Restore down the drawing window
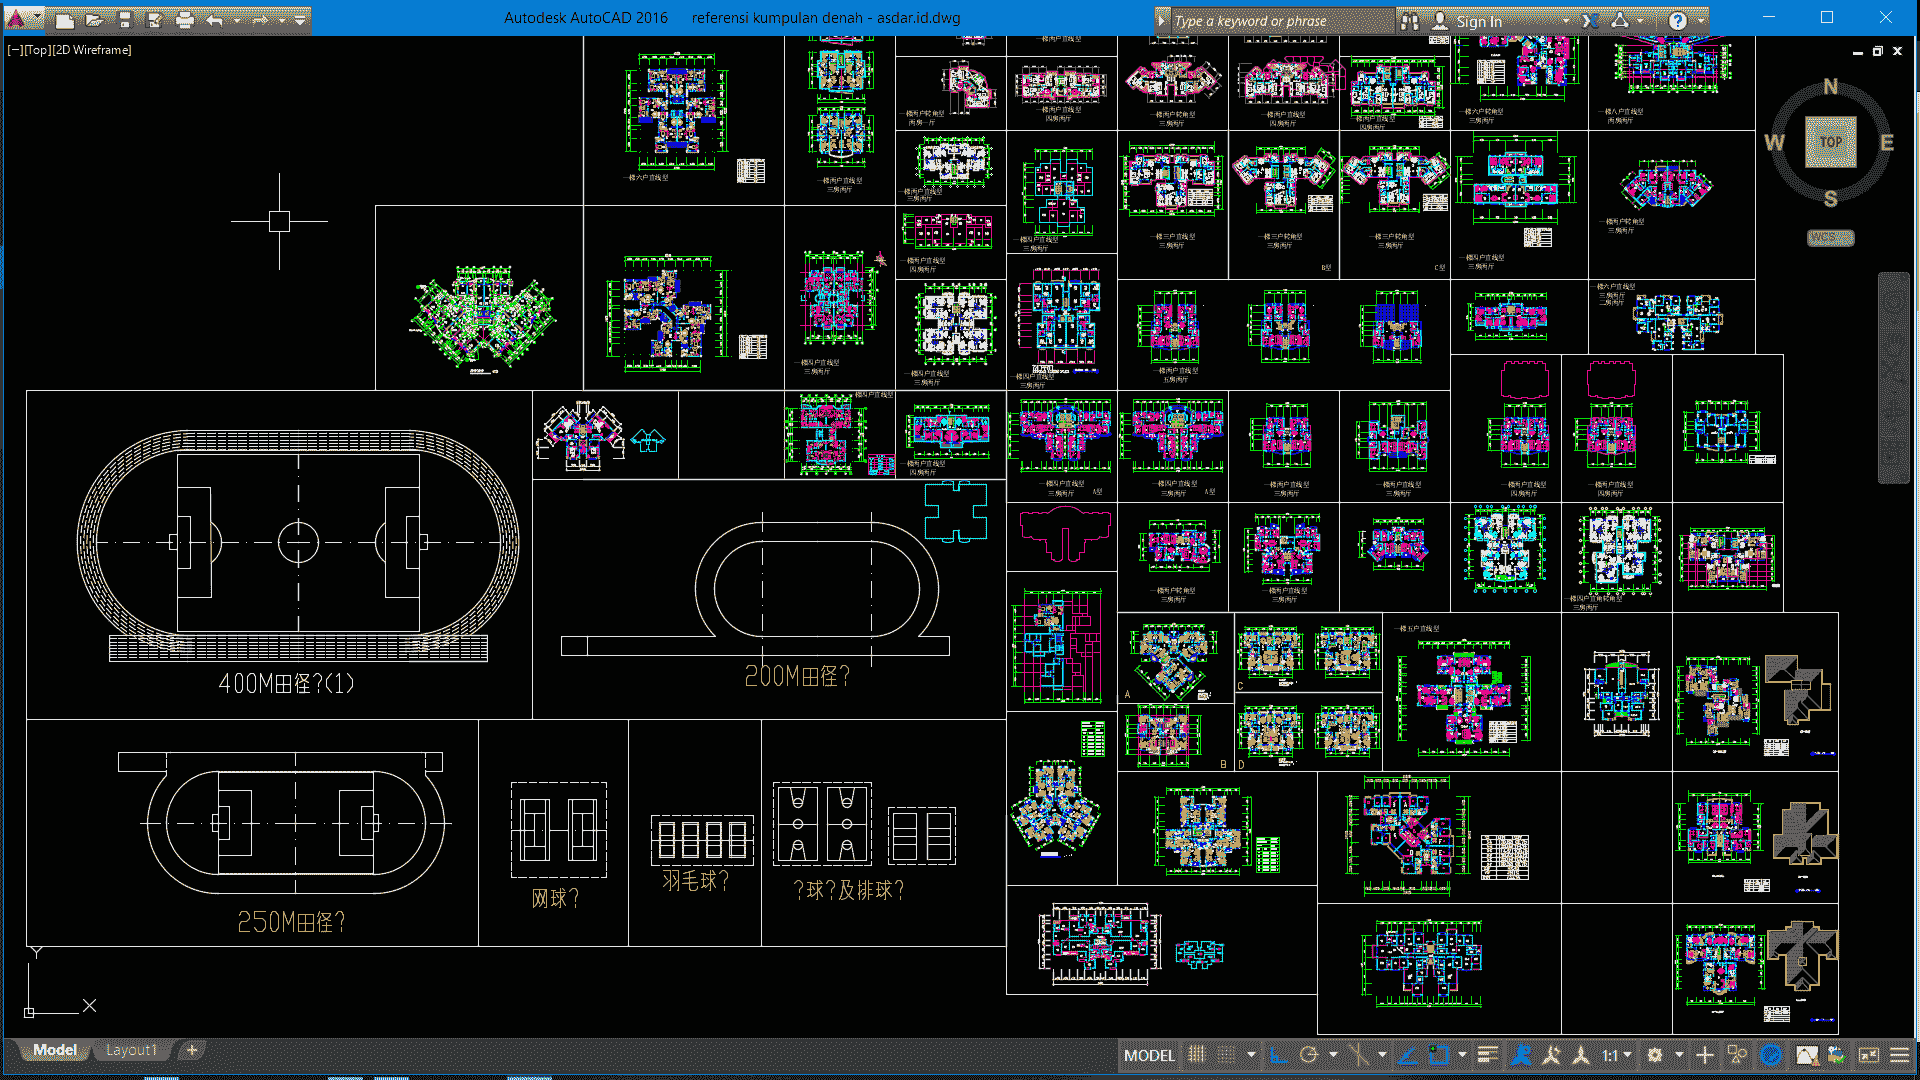 [x=1878, y=51]
